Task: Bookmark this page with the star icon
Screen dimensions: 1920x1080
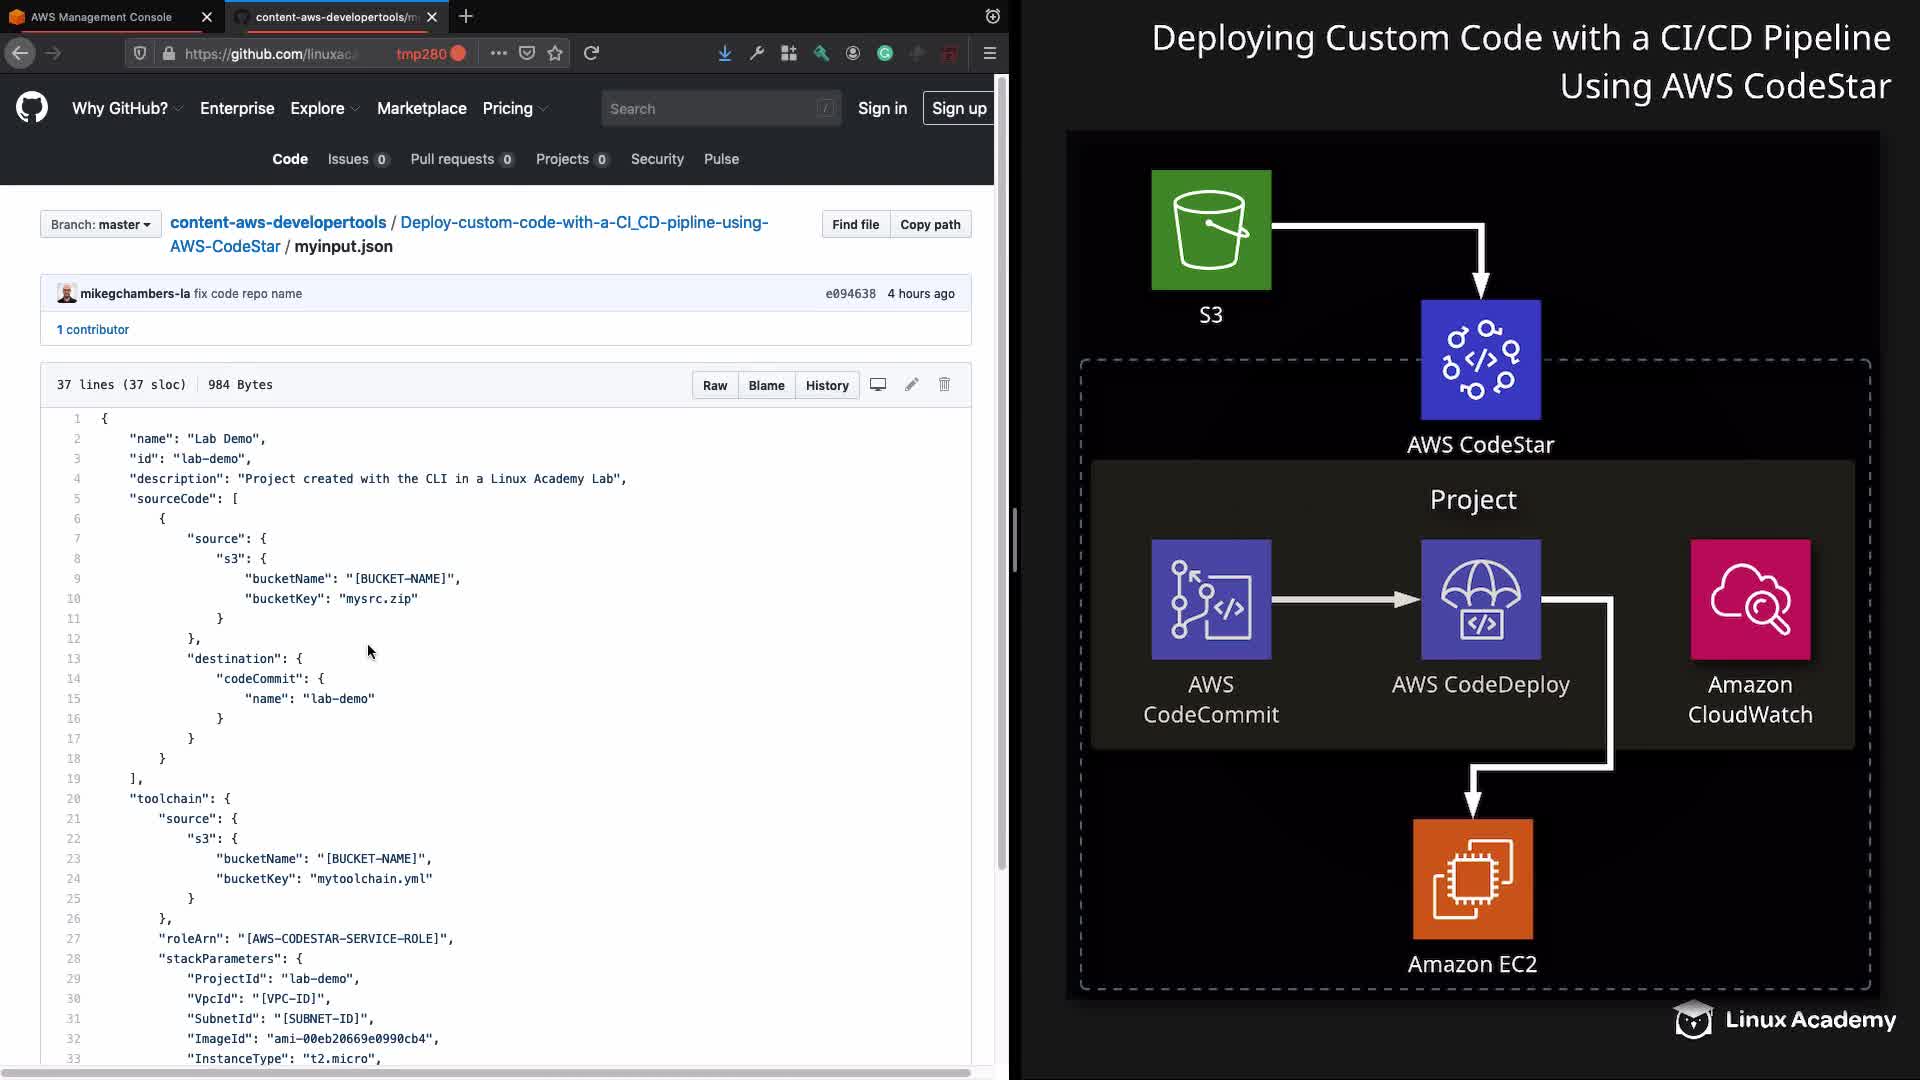Action: click(x=555, y=54)
